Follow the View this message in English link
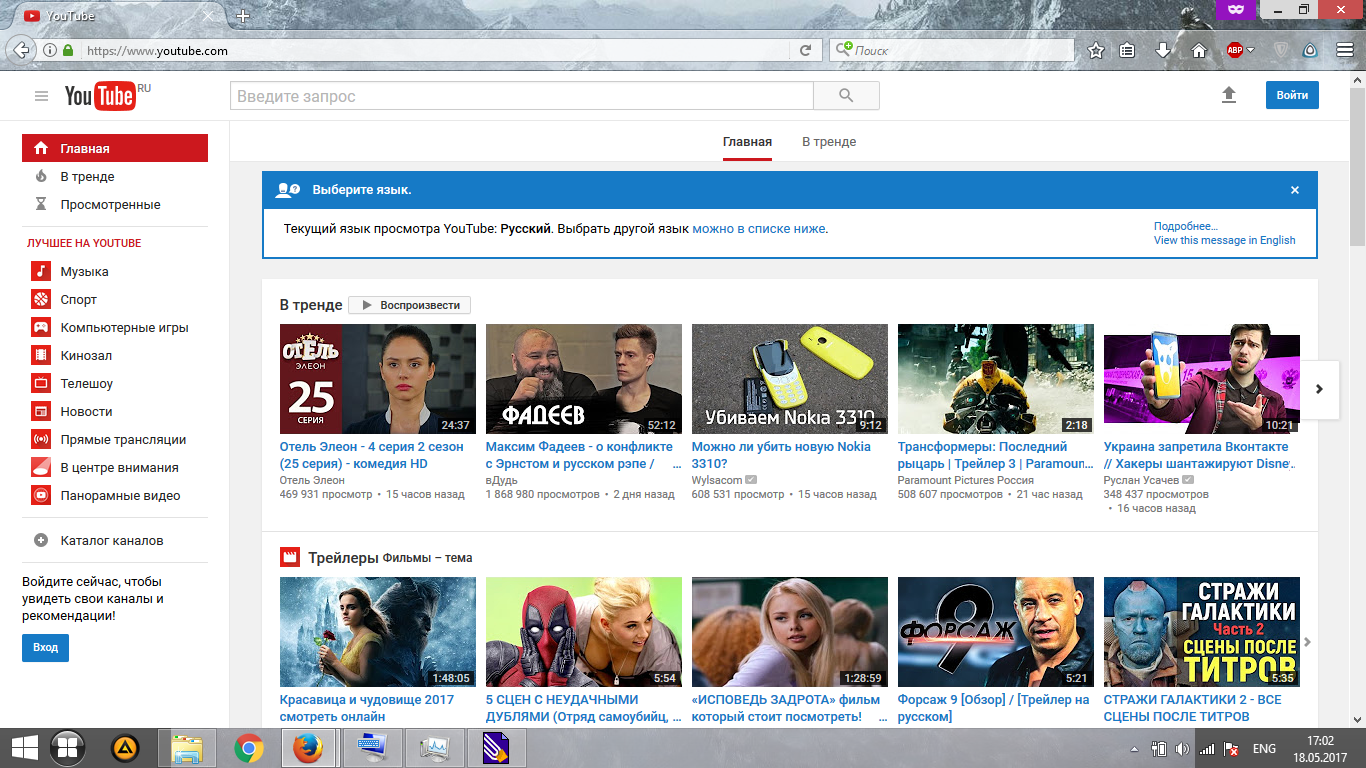The width and height of the screenshot is (1366, 768). (x=1224, y=240)
